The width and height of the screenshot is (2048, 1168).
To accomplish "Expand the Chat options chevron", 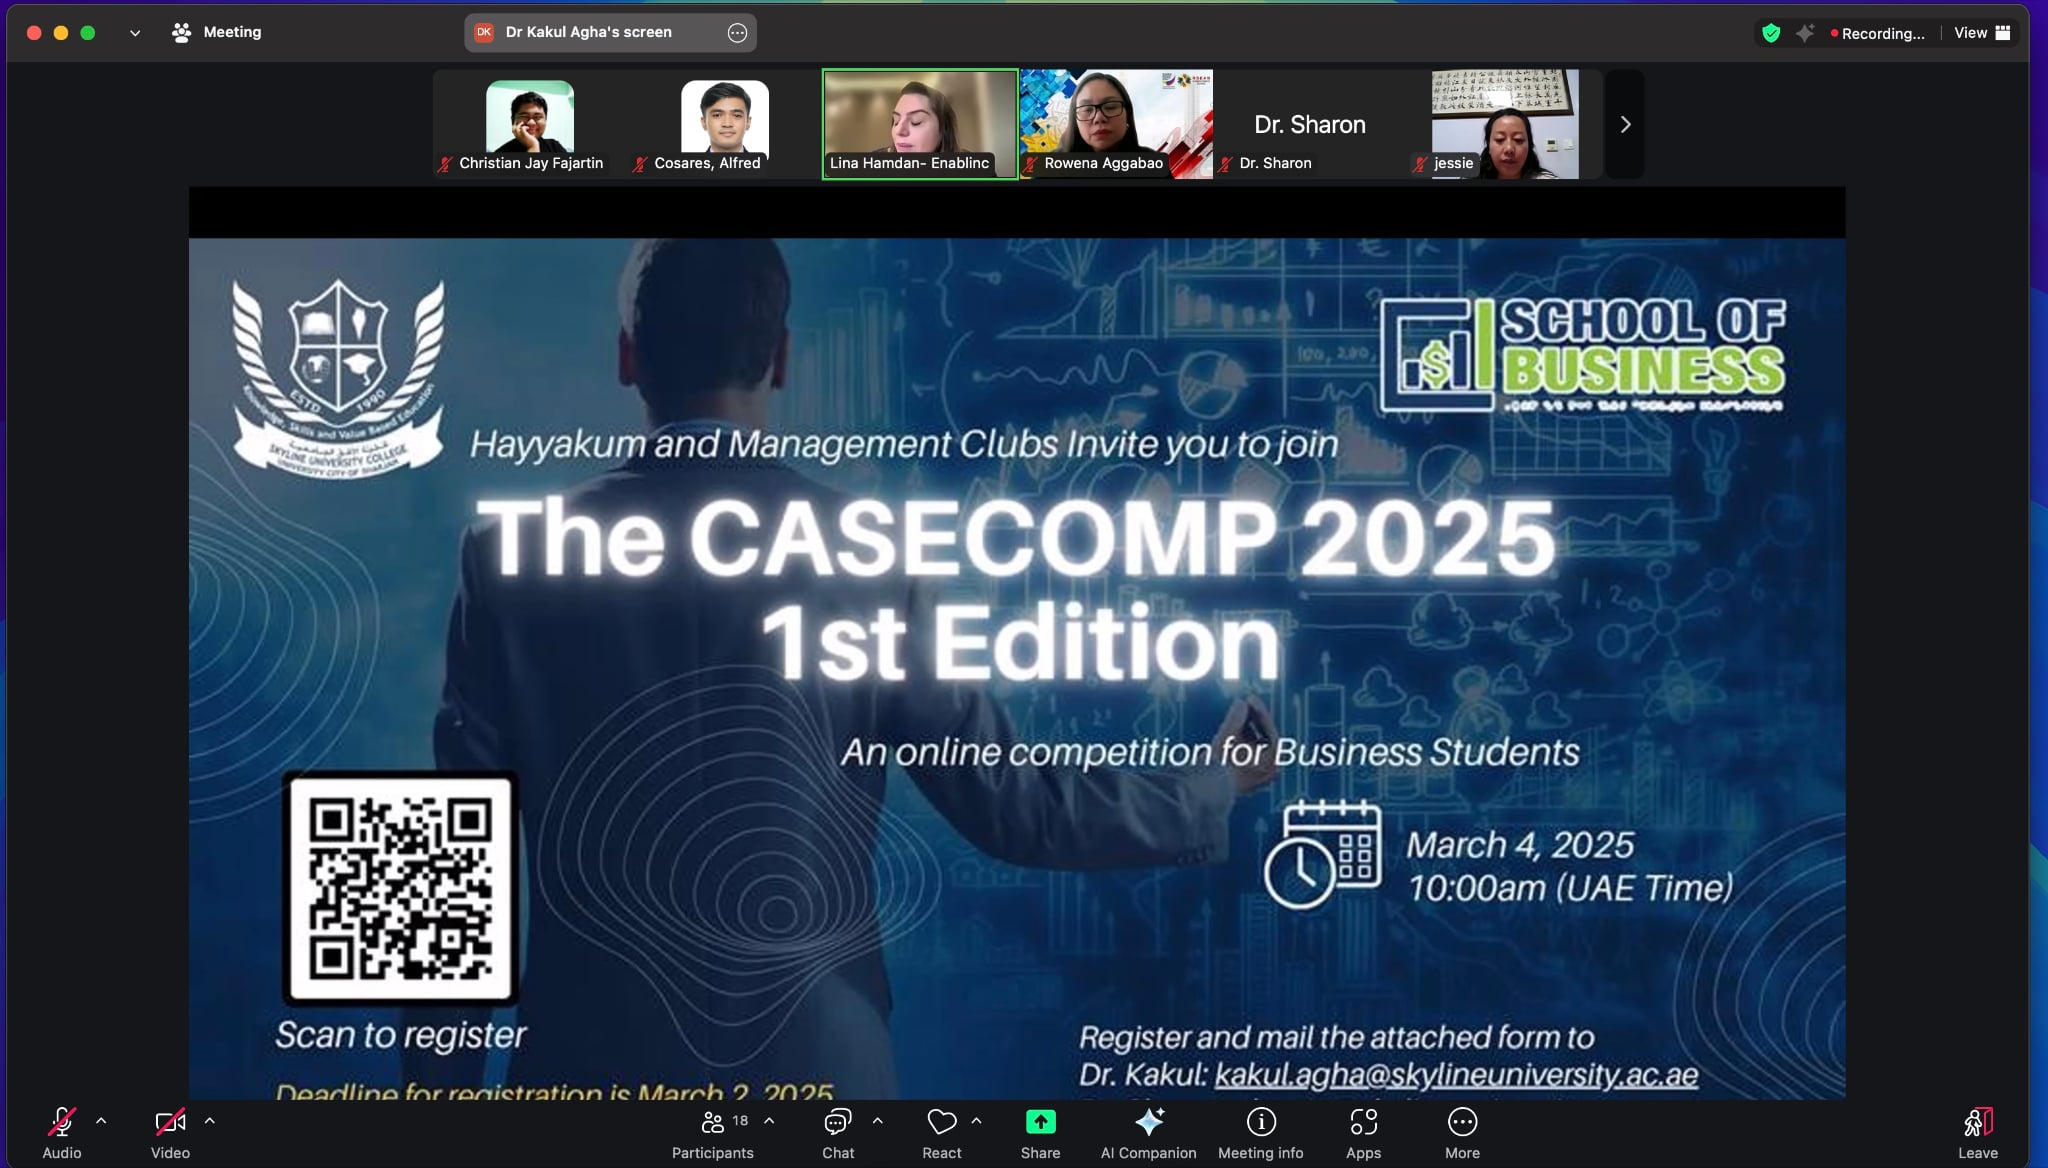I will [x=877, y=1122].
